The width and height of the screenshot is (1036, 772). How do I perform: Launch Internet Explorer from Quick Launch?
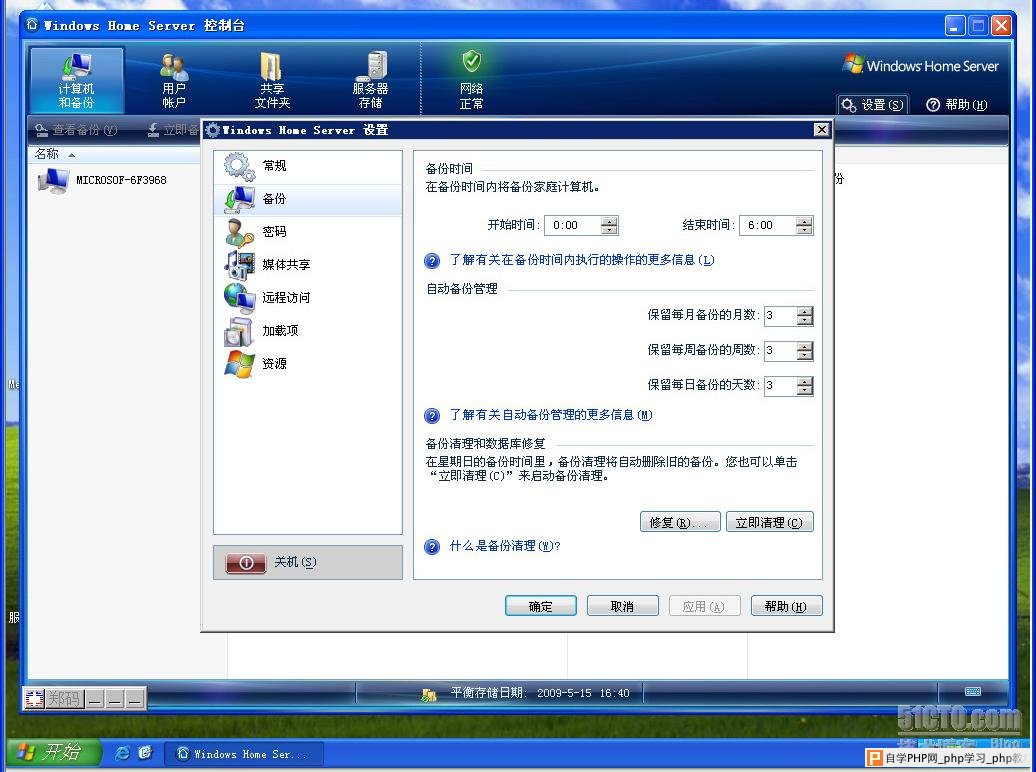click(122, 753)
